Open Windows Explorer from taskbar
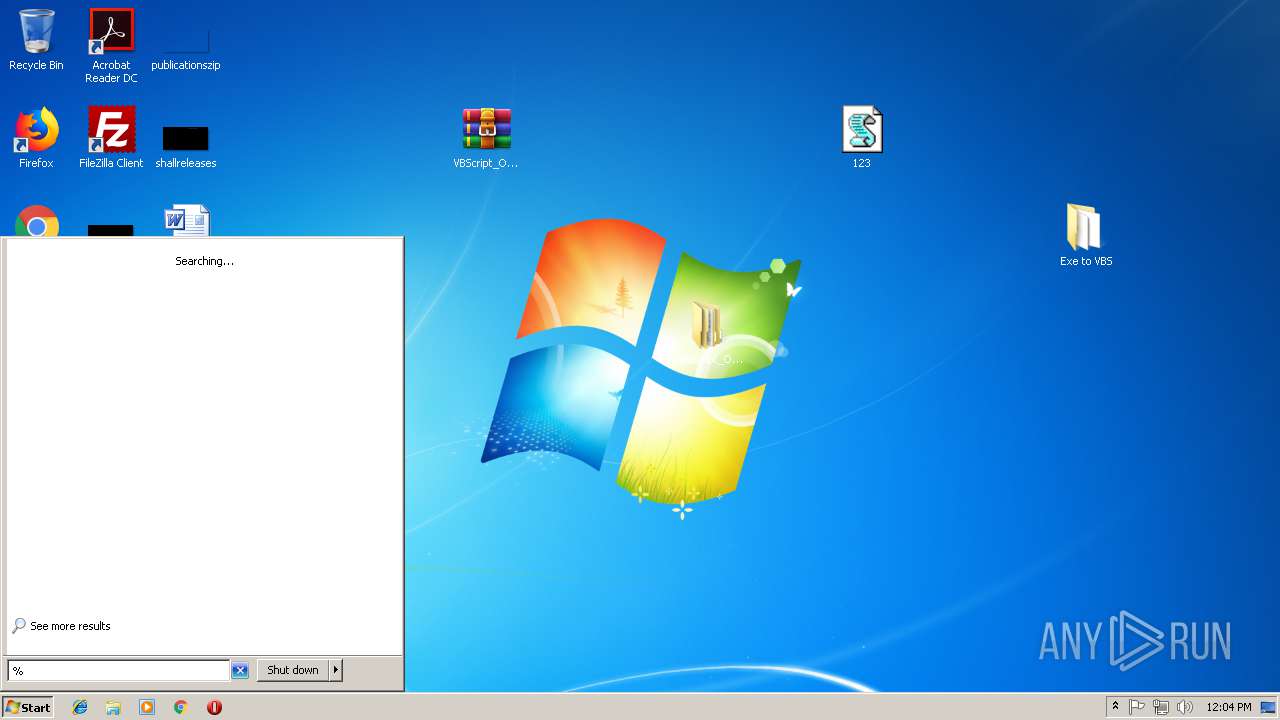Viewport: 1280px width, 720px height. pos(113,707)
